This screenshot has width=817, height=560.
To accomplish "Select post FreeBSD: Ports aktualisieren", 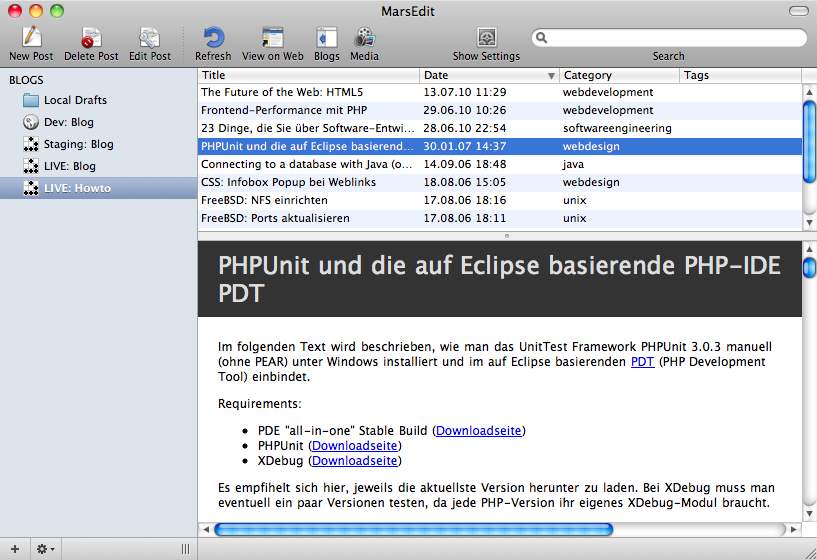I will tap(500, 218).
